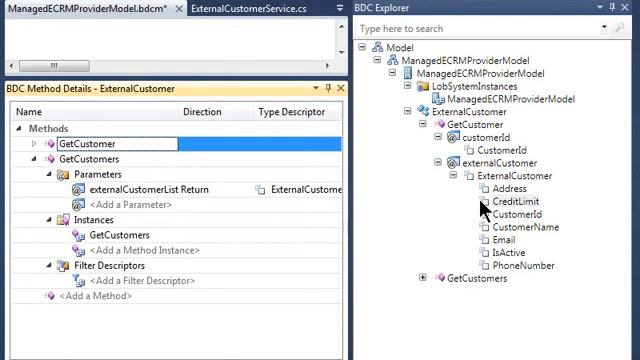The height and width of the screenshot is (360, 640).
Task: Collapse the customerId parameter node
Action: (438, 136)
